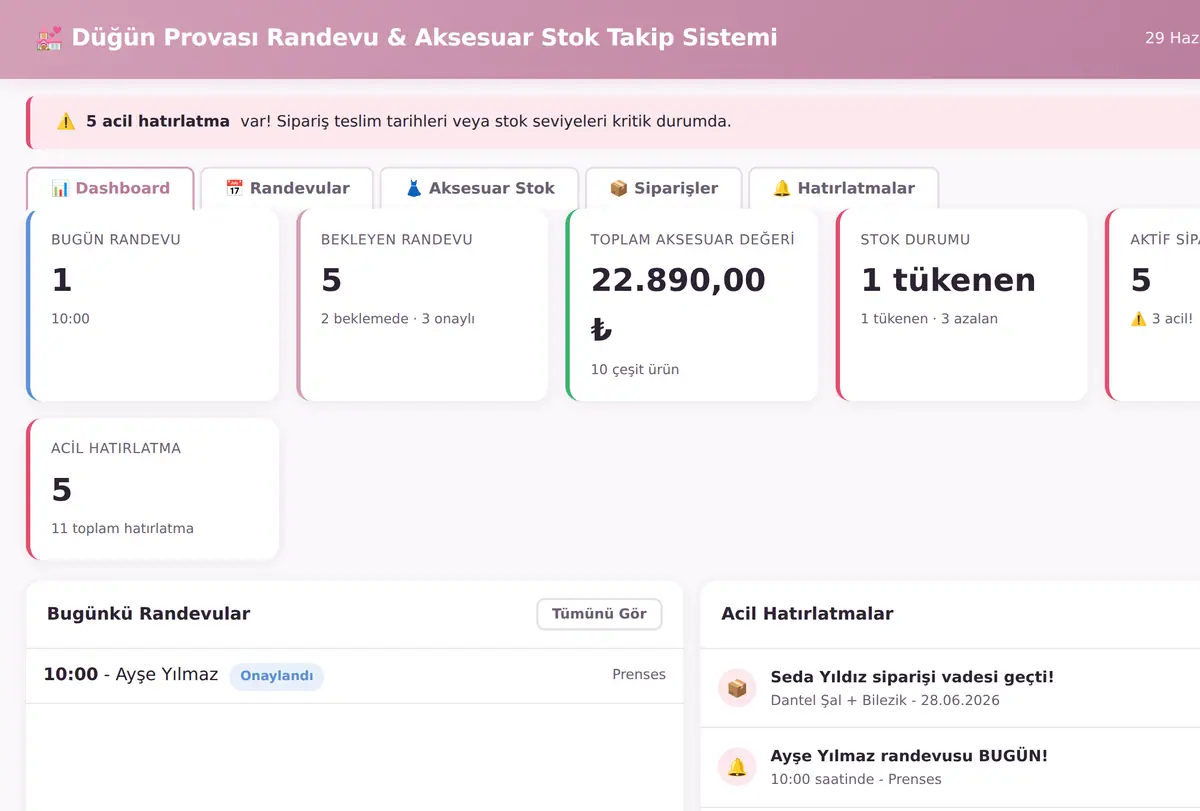Click the 'Prenses' label in appointment row
1200x811 pixels.
coord(639,675)
